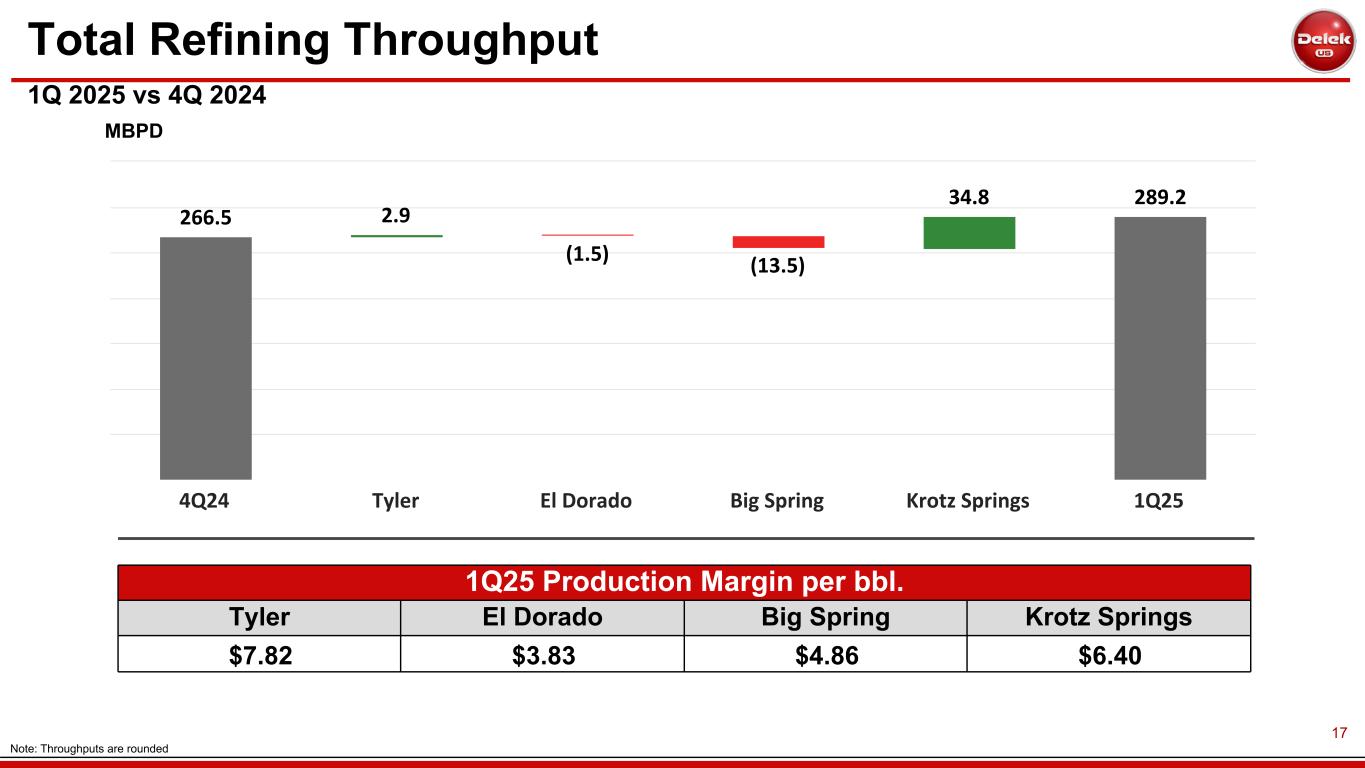Select the gray 4Q24 bar in the chart
The width and height of the screenshot is (1365, 768).
[x=205, y=358]
